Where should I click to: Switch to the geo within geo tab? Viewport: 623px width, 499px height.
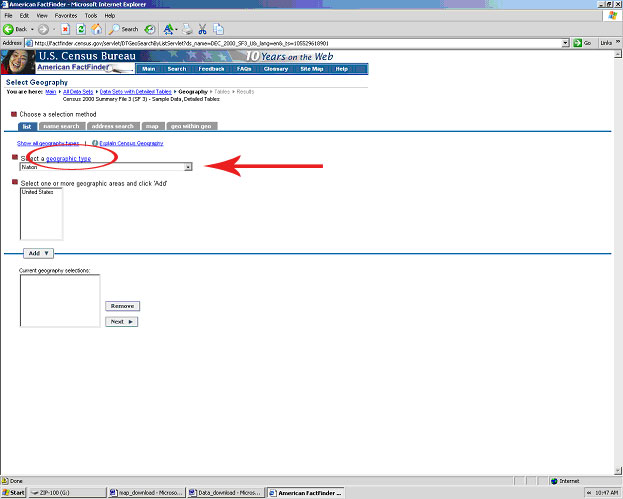click(192, 126)
